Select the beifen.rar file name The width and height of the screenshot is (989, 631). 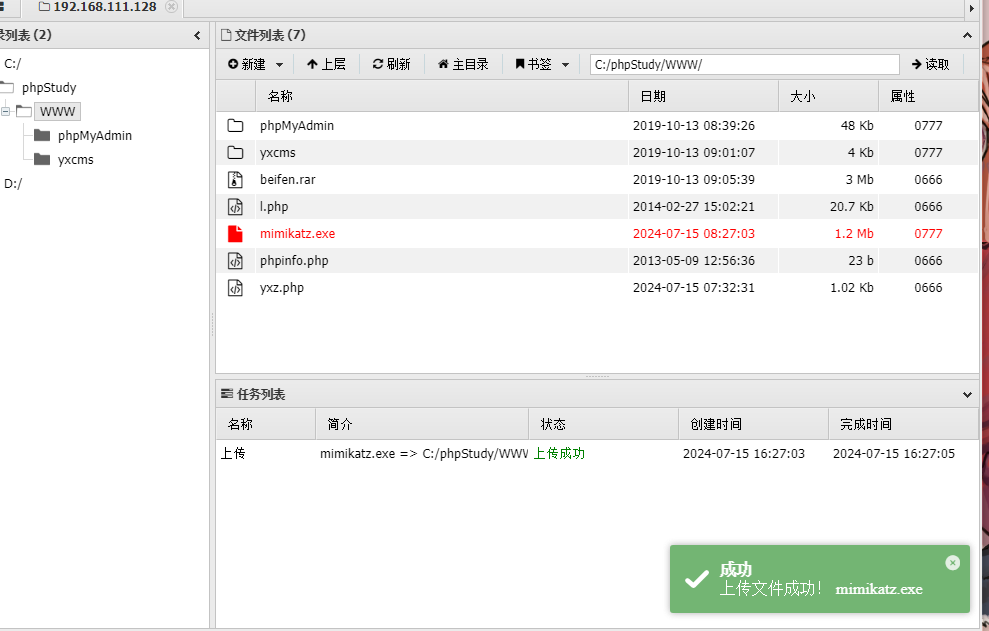click(x=288, y=180)
